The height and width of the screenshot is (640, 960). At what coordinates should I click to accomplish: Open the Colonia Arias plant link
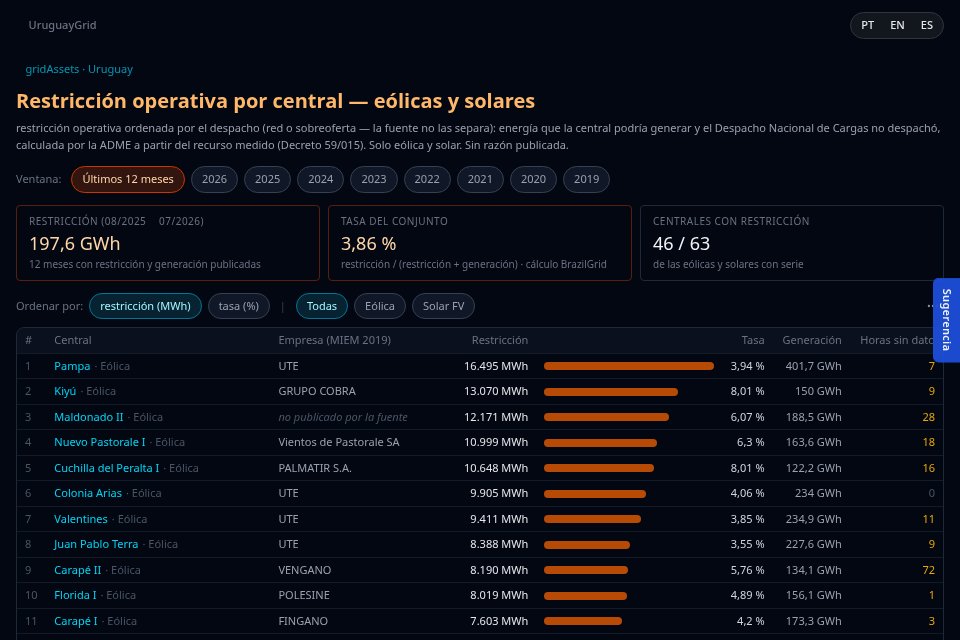[x=88, y=493]
